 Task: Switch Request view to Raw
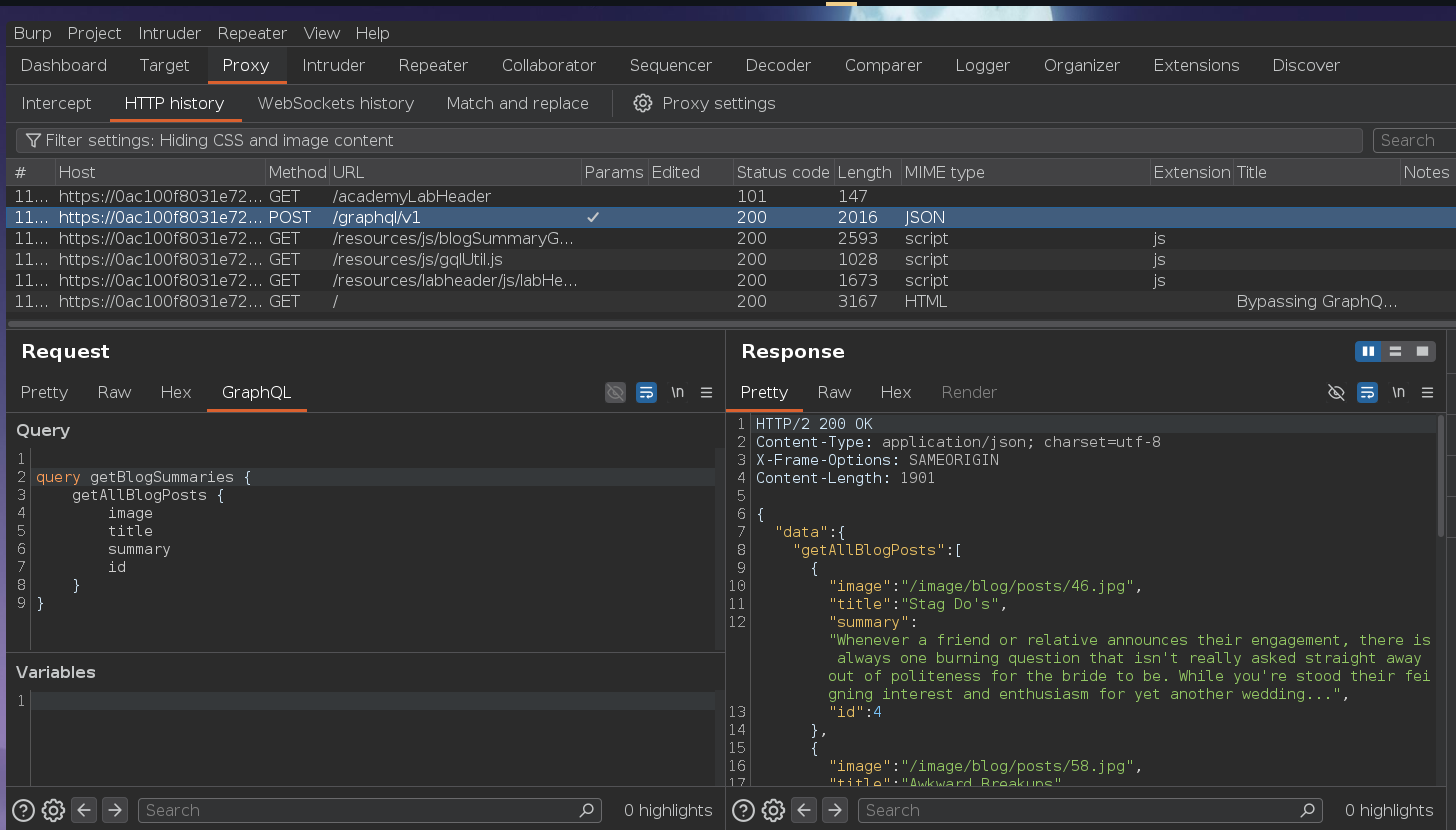[114, 392]
